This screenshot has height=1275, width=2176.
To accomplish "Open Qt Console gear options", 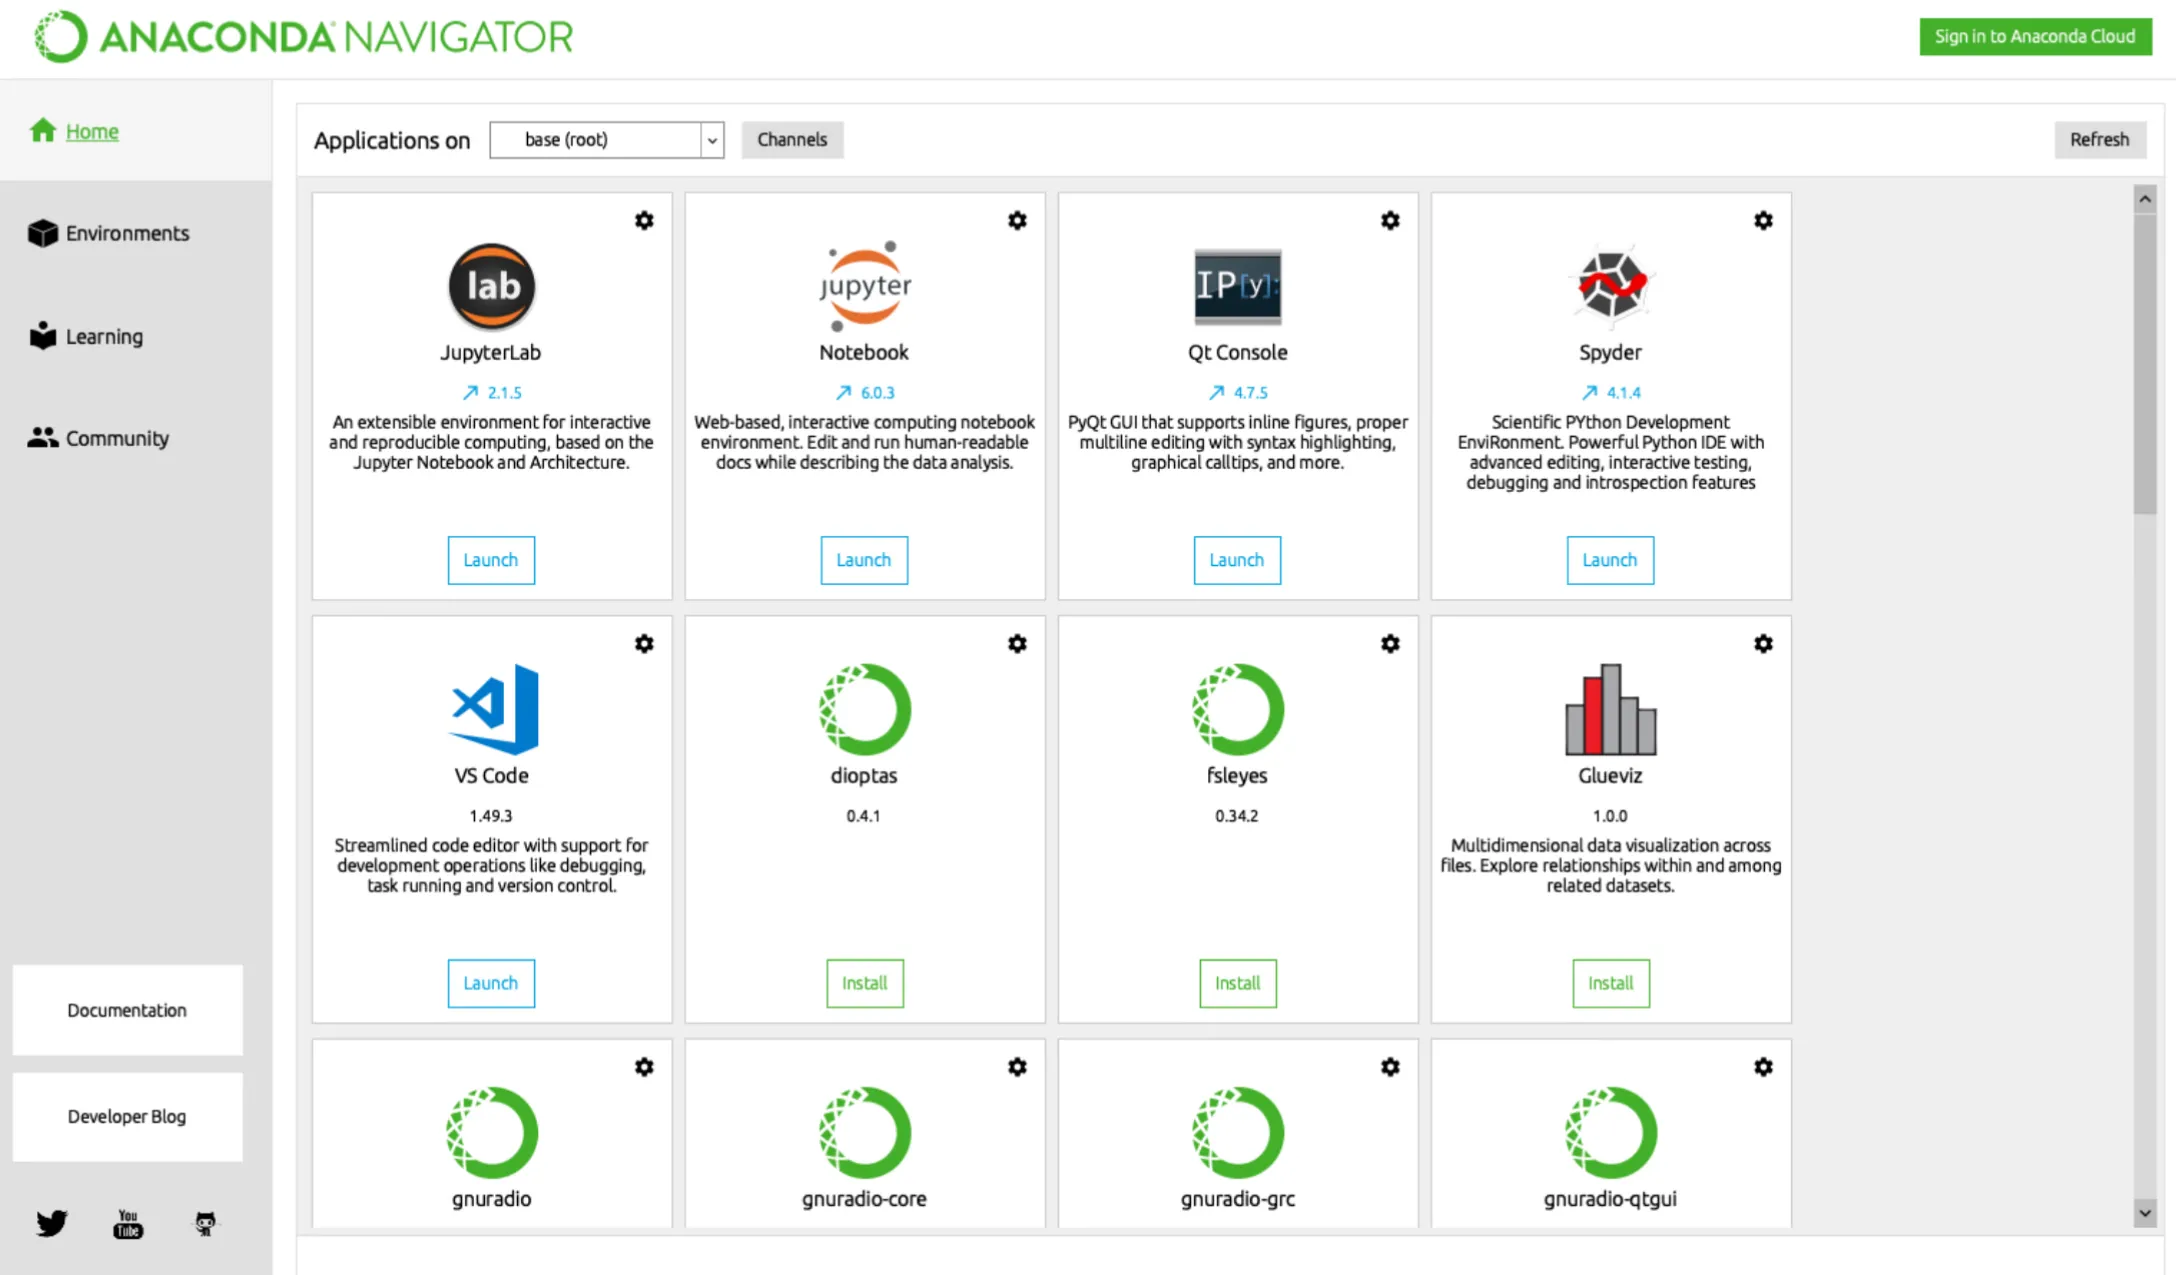I will [1390, 221].
